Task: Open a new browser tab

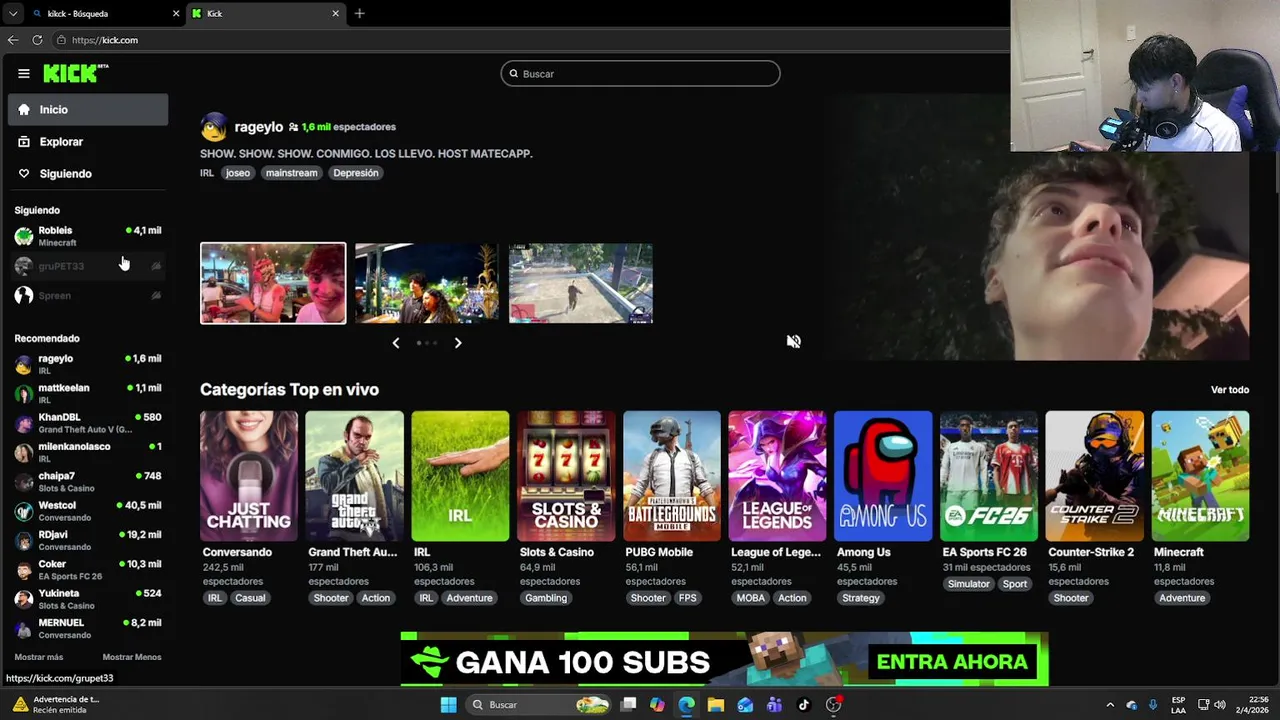Action: point(359,14)
